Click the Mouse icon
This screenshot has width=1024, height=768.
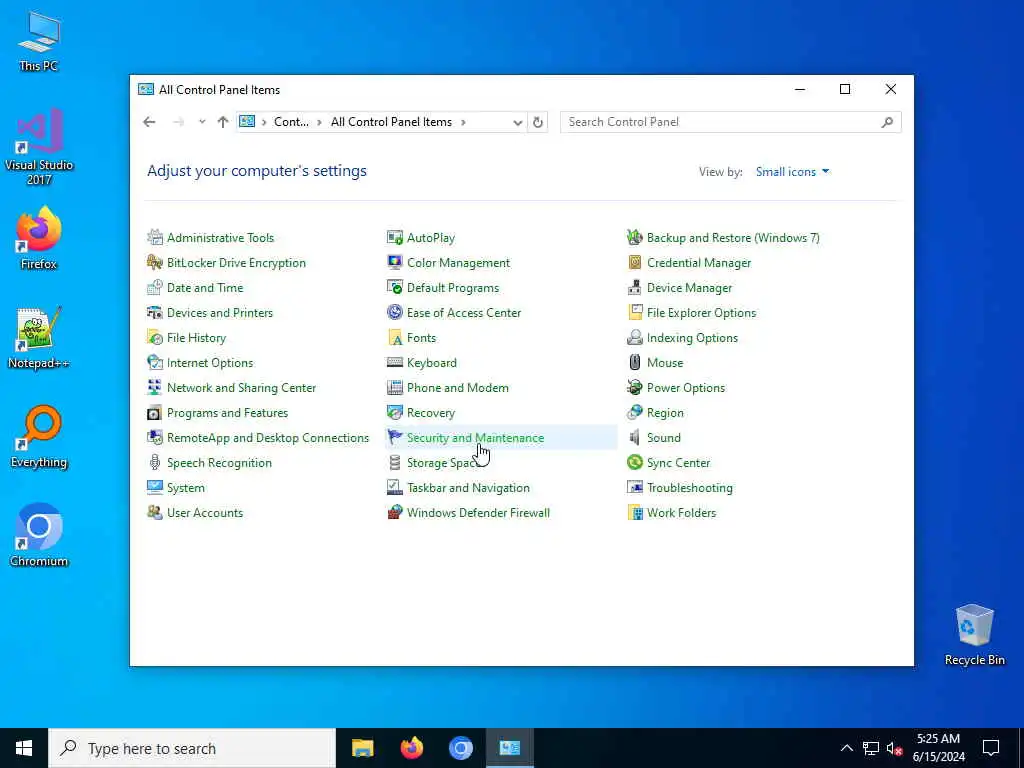coord(635,362)
